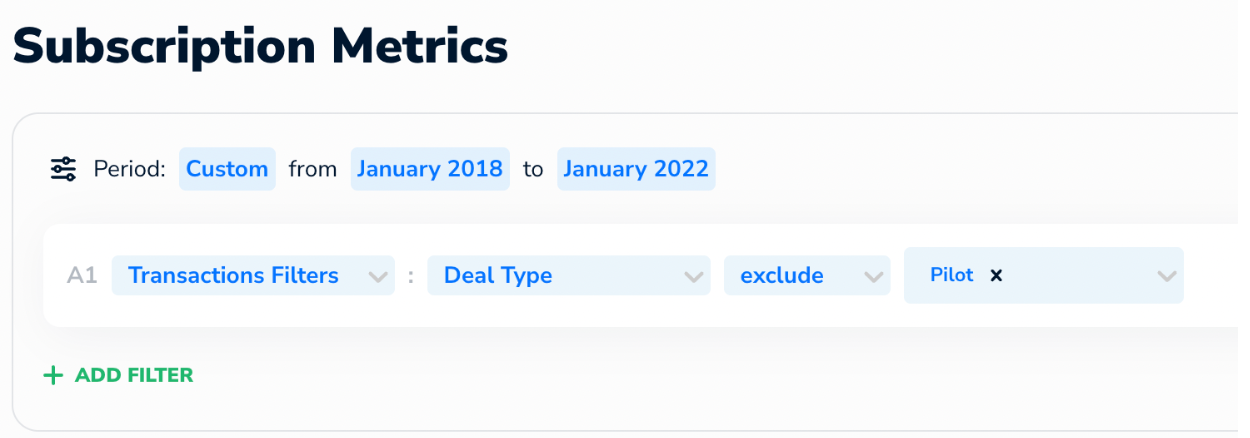Viewport: 1250px width, 438px height.
Task: Open the Transactions Filters dropdown
Action: (x=253, y=275)
